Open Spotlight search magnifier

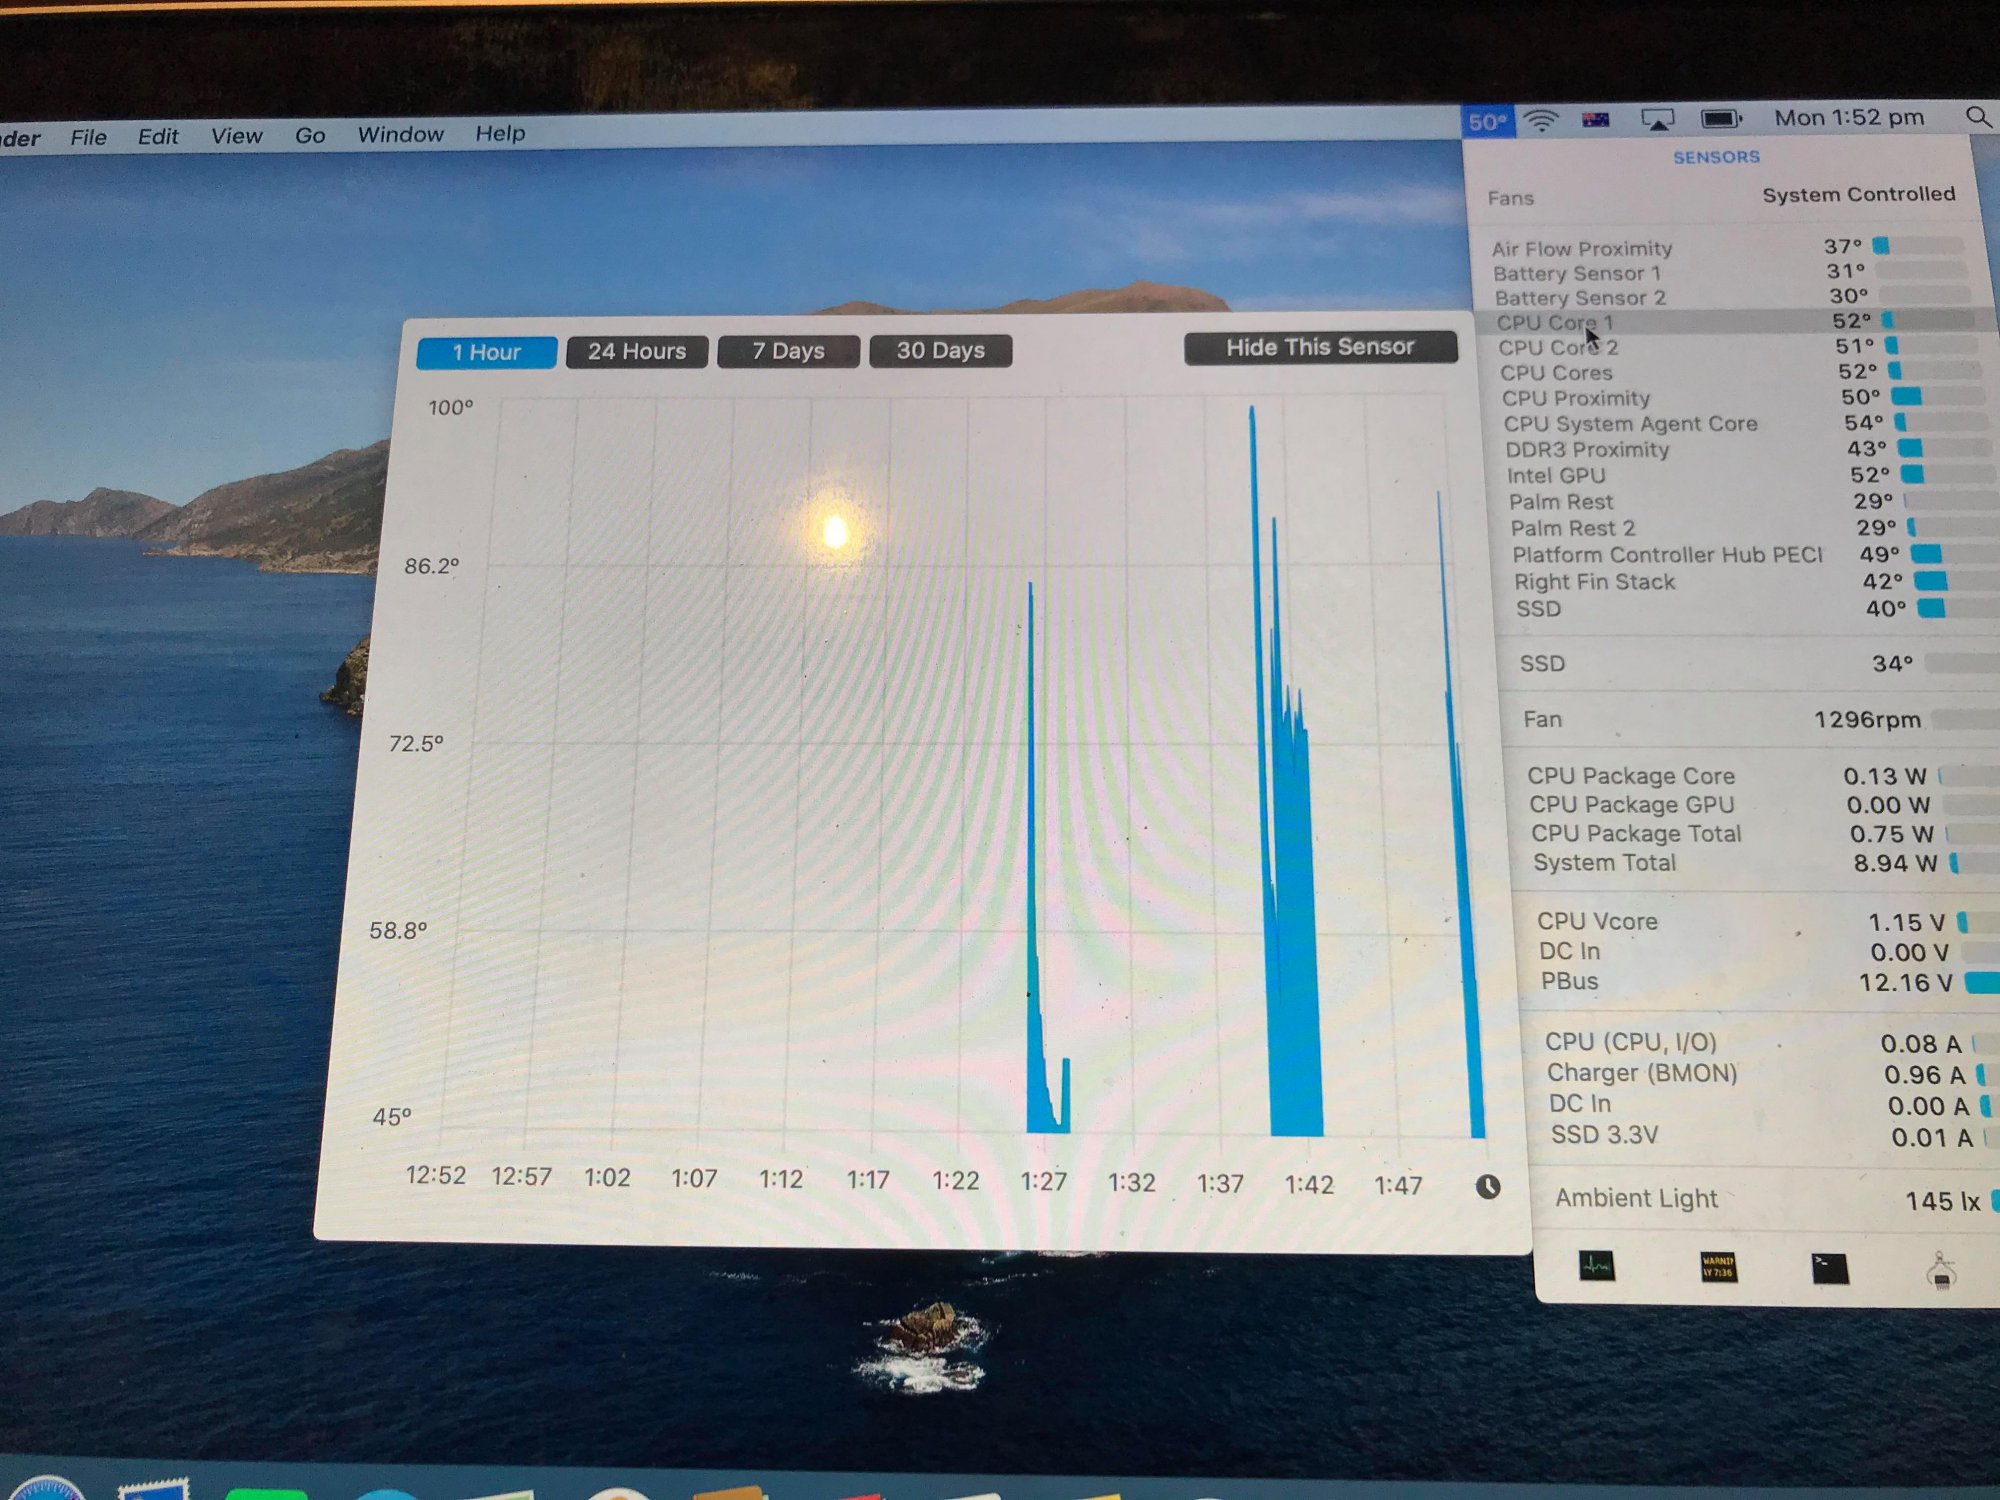click(1978, 117)
